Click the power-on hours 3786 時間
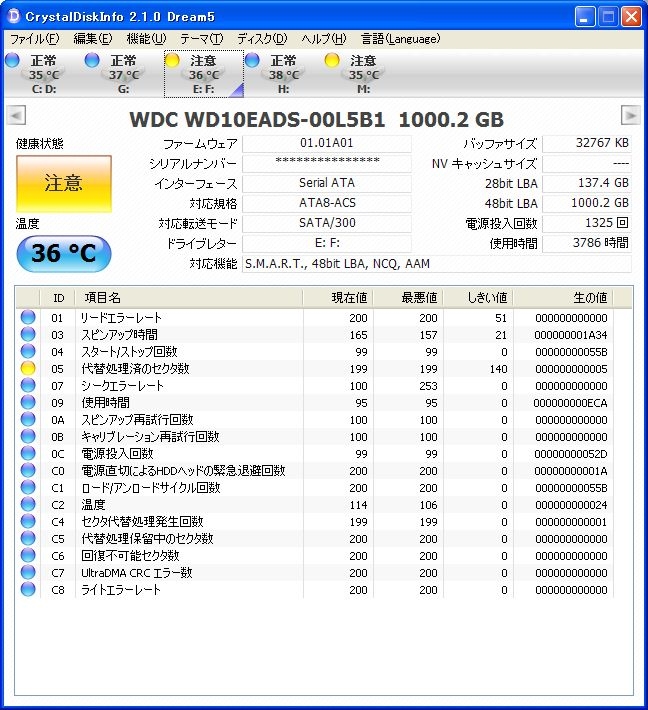648x710 pixels. [x=587, y=243]
